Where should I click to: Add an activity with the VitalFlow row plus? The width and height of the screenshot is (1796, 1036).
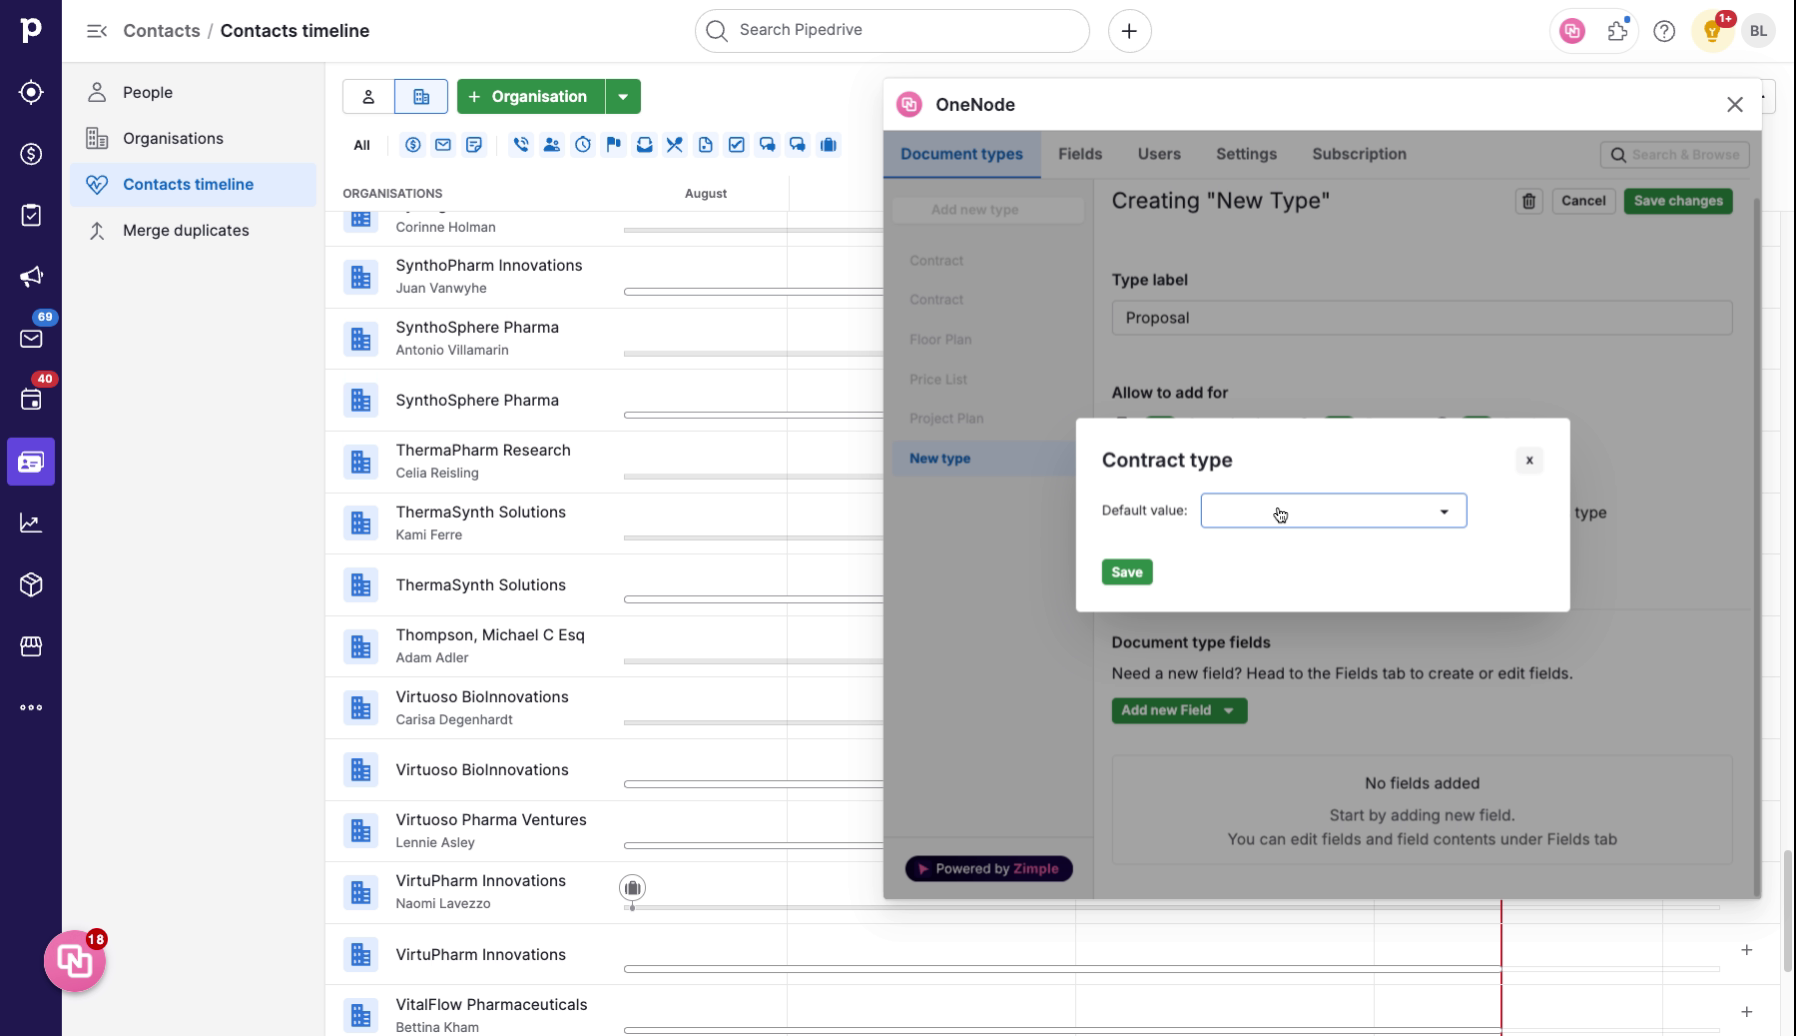(x=1746, y=1012)
